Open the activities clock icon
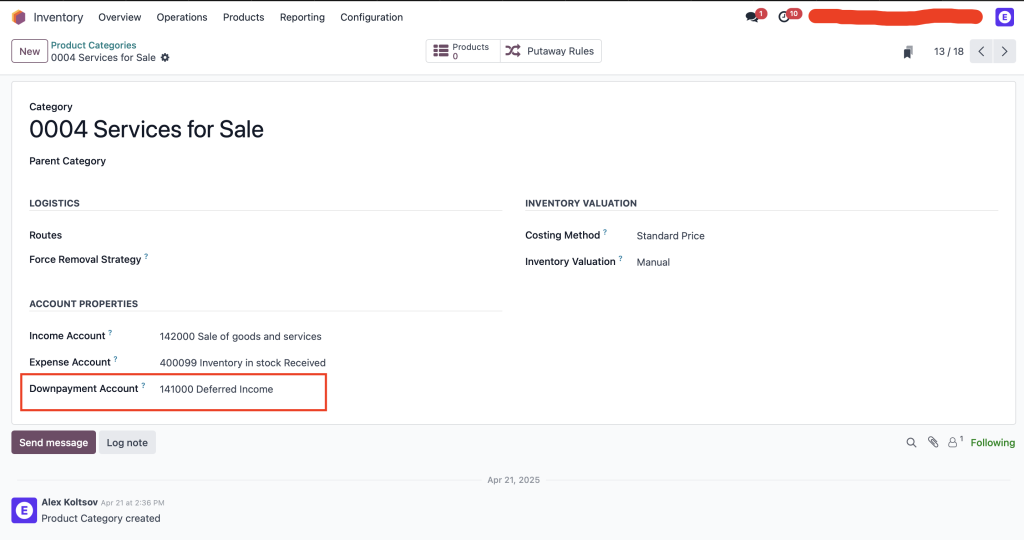Screen dimensions: 1024x540 pyautogui.click(x=784, y=17)
